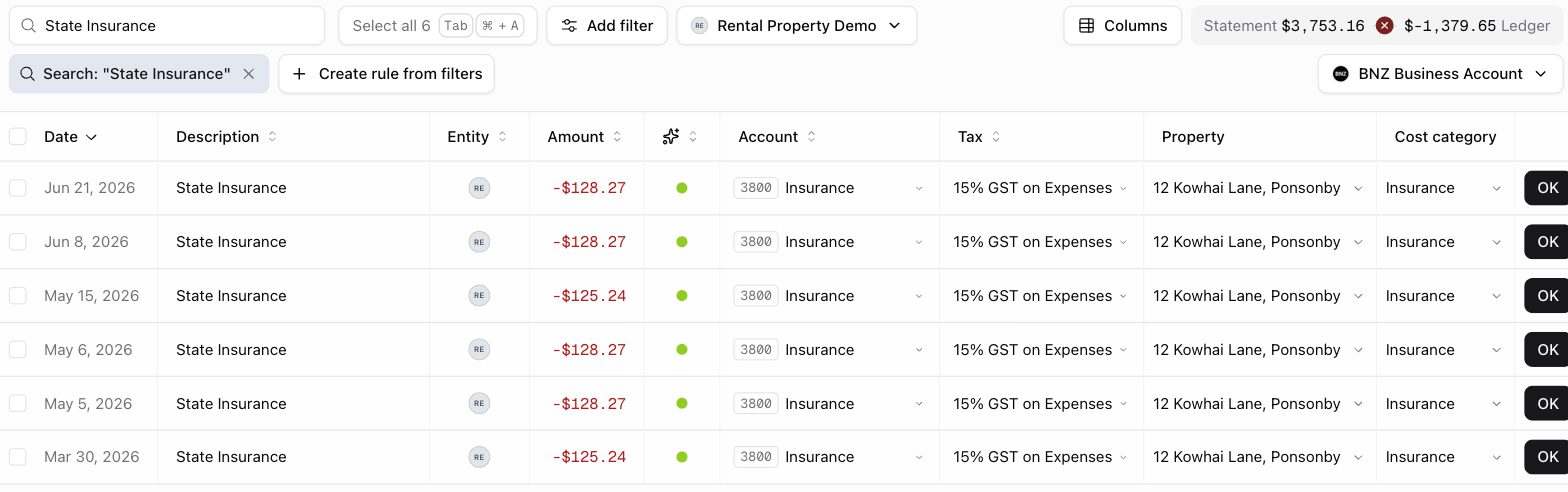The width and height of the screenshot is (1568, 492).
Task: Sort the table by the Date column header
Action: point(70,137)
